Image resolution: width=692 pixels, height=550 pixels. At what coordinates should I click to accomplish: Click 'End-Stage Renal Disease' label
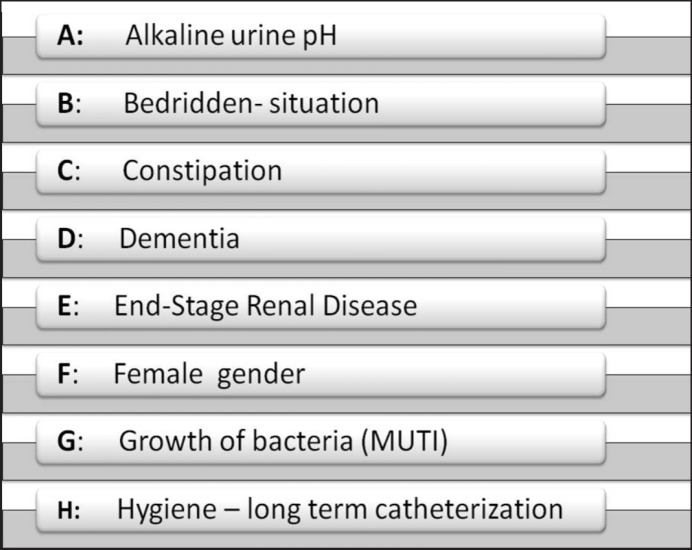pyautogui.click(x=265, y=306)
